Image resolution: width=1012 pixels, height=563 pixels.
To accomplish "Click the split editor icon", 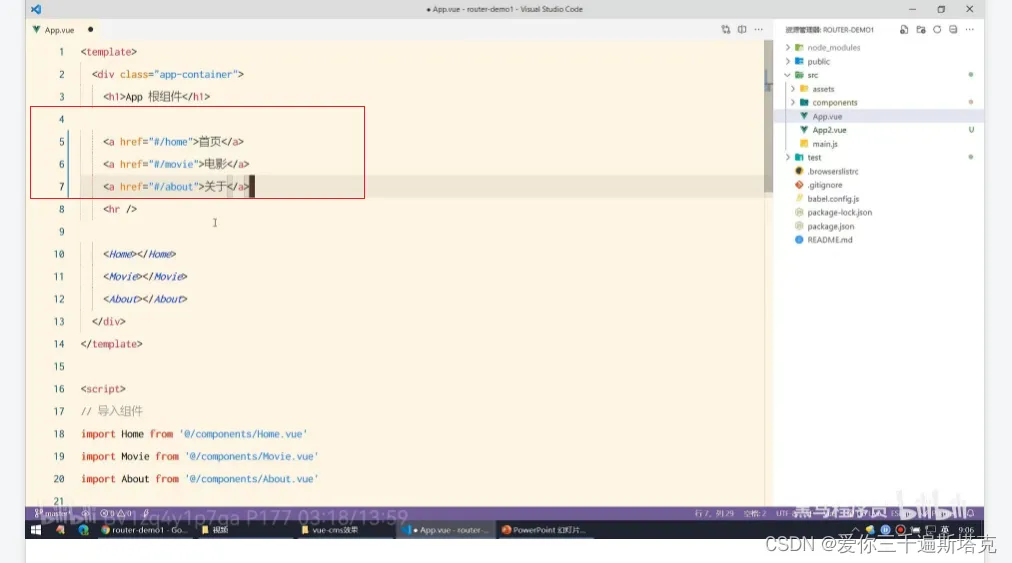I will [742, 30].
